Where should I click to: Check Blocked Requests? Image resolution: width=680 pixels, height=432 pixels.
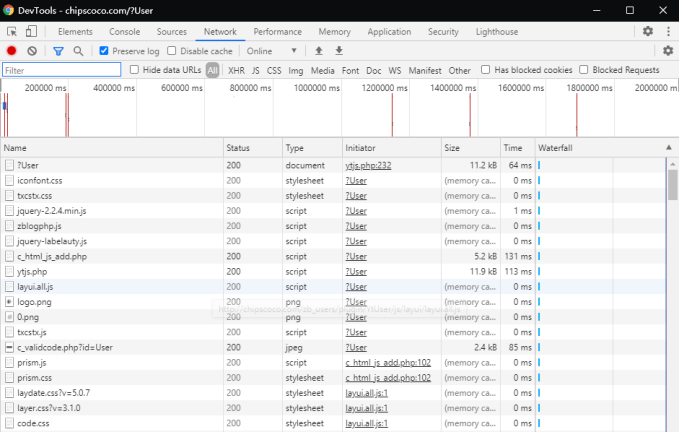pos(584,70)
